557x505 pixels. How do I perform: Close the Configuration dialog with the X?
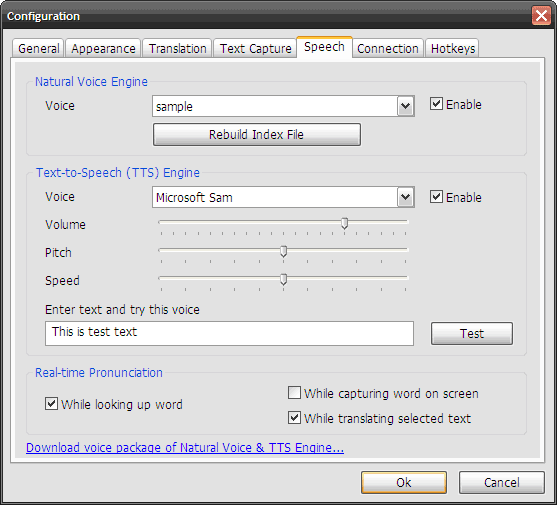pos(541,16)
